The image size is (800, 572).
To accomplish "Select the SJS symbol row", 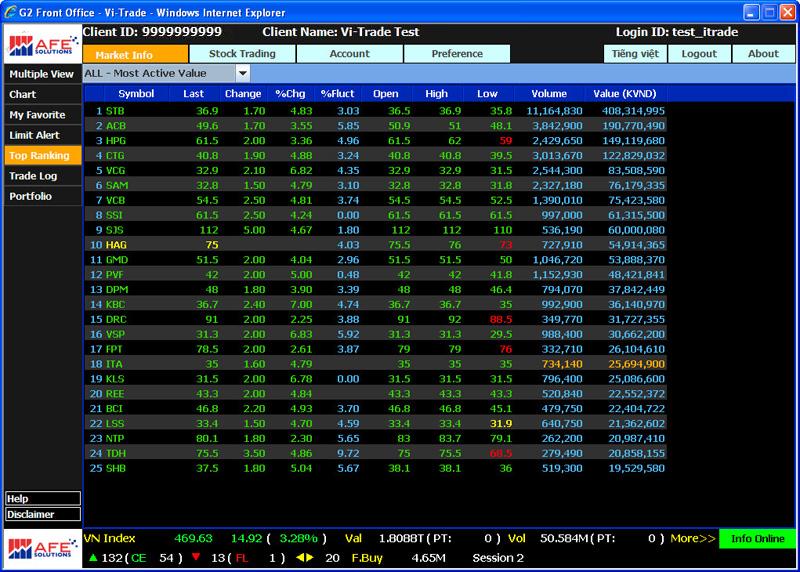I will [x=375, y=230].
